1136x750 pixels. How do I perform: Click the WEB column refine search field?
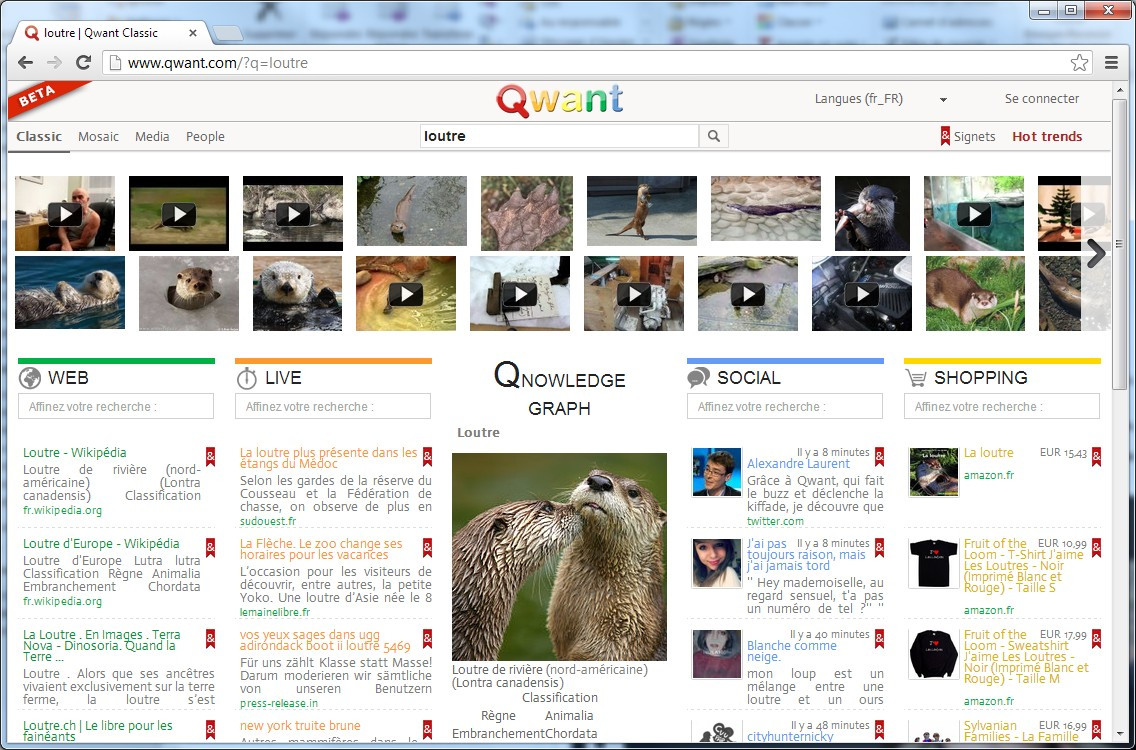[116, 406]
